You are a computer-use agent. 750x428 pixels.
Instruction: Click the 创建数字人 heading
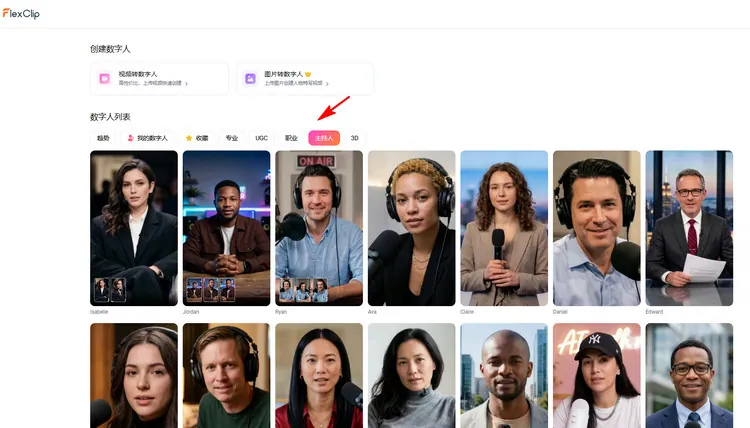[x=110, y=49]
